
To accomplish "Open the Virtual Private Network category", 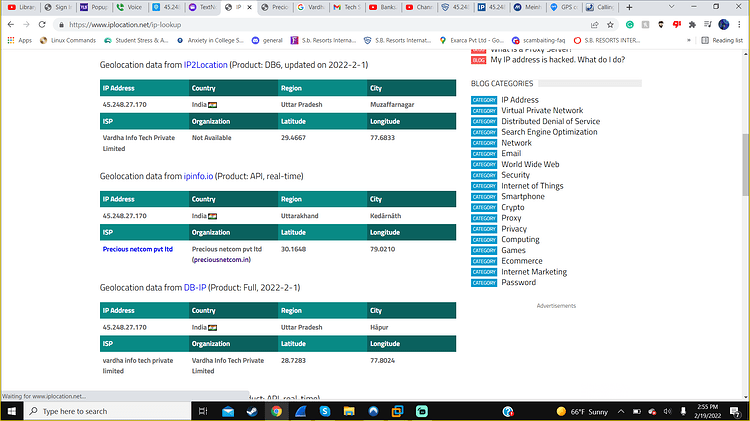I will pyautogui.click(x=542, y=111).
